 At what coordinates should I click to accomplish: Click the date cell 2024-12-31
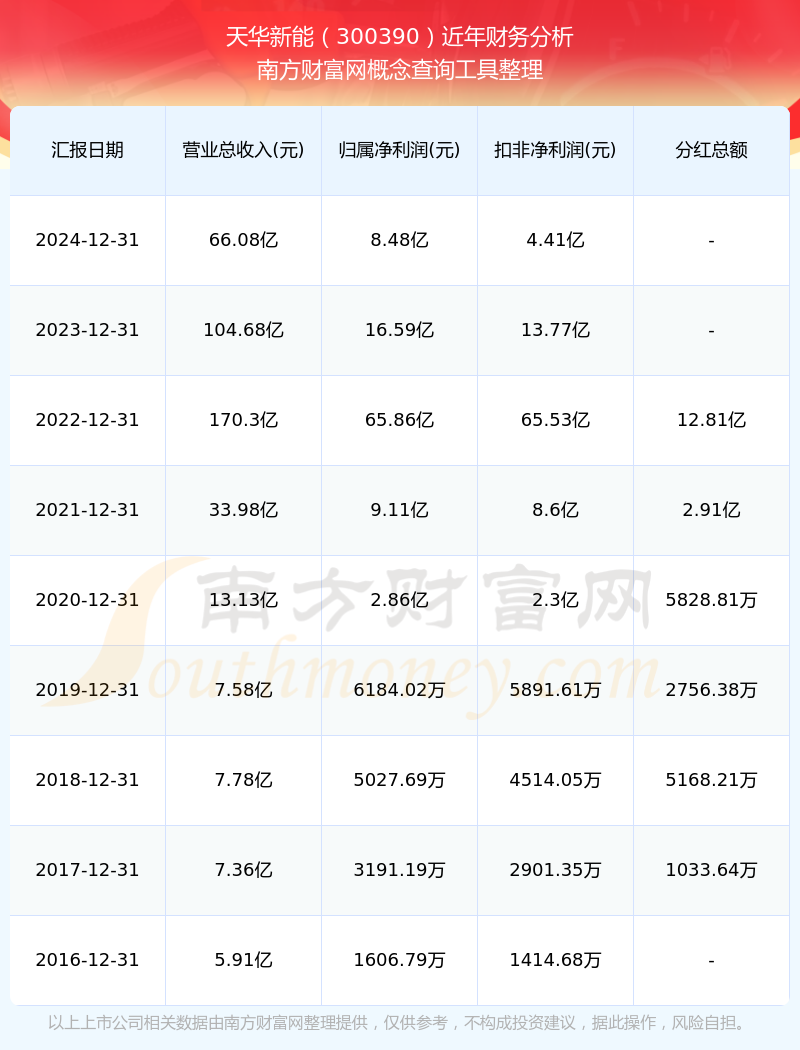coord(87,240)
